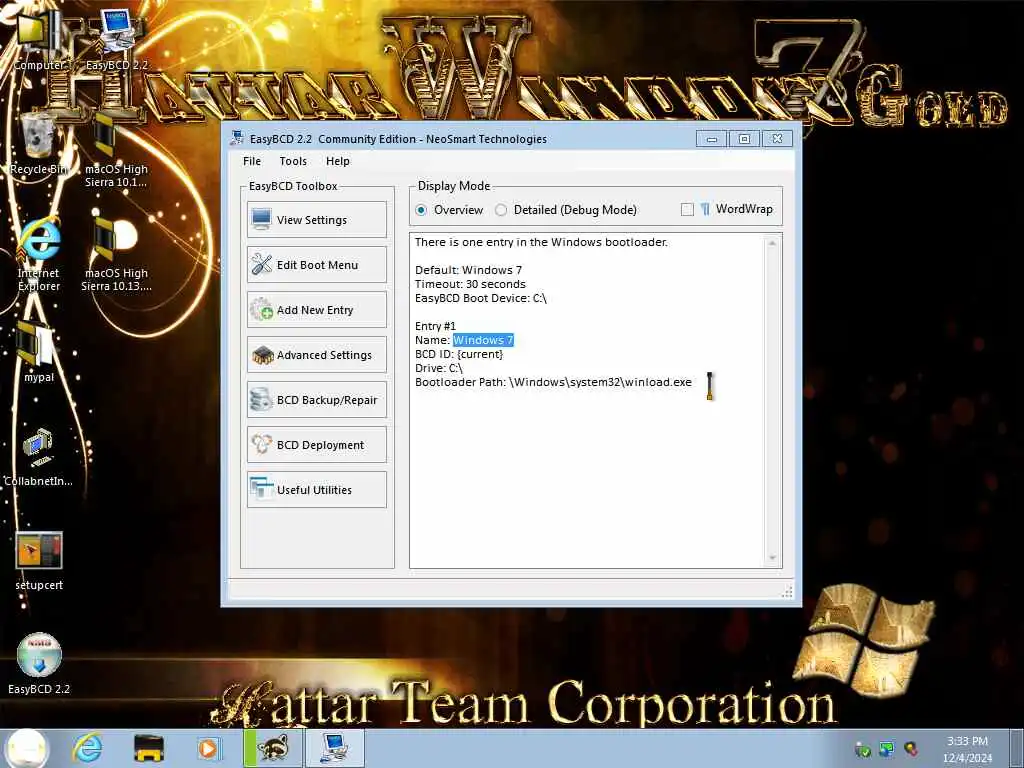Image resolution: width=1024 pixels, height=768 pixels.
Task: Click the window resize grip
Action: click(787, 591)
